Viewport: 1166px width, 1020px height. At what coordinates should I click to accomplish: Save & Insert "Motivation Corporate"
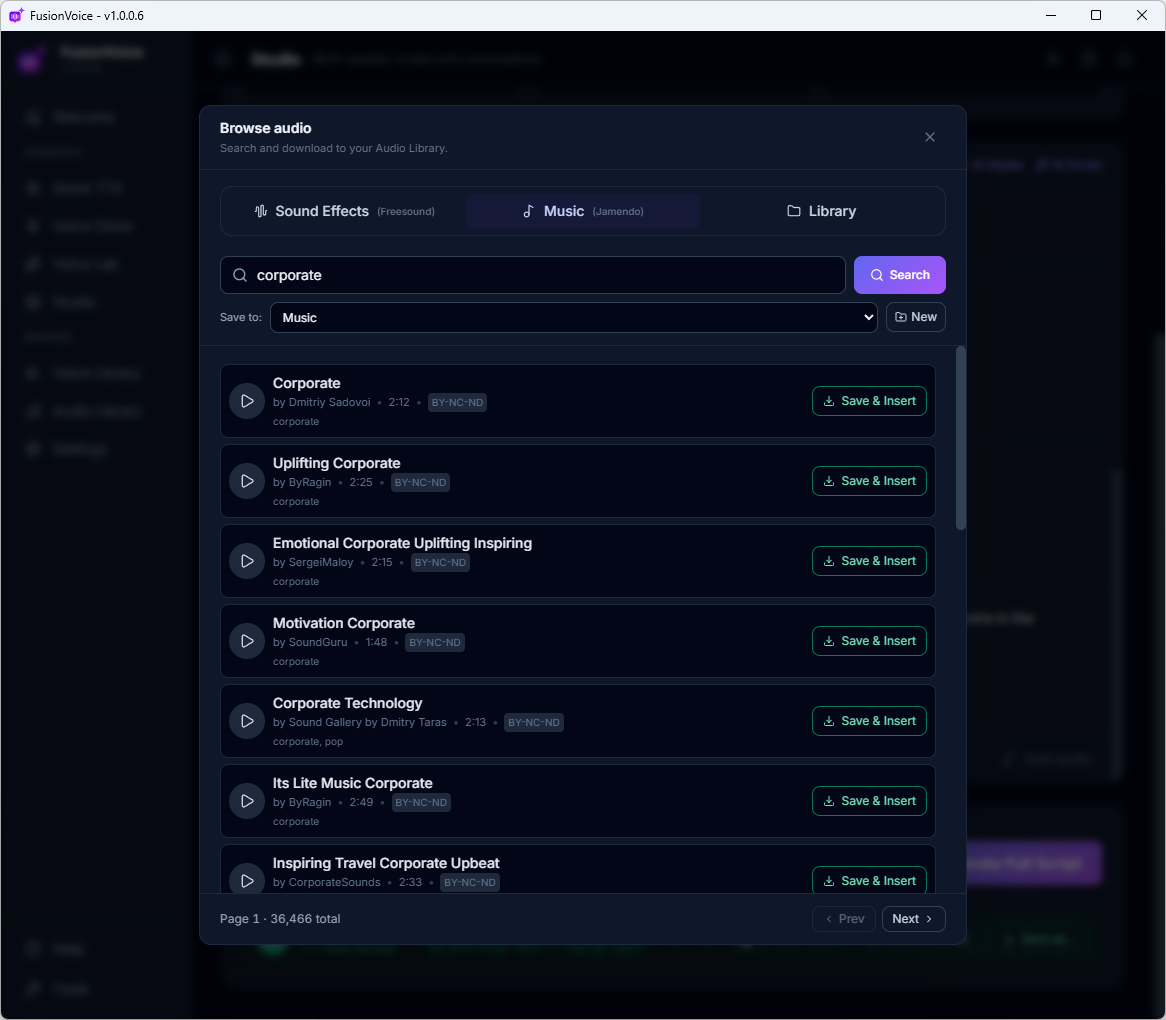[869, 641]
